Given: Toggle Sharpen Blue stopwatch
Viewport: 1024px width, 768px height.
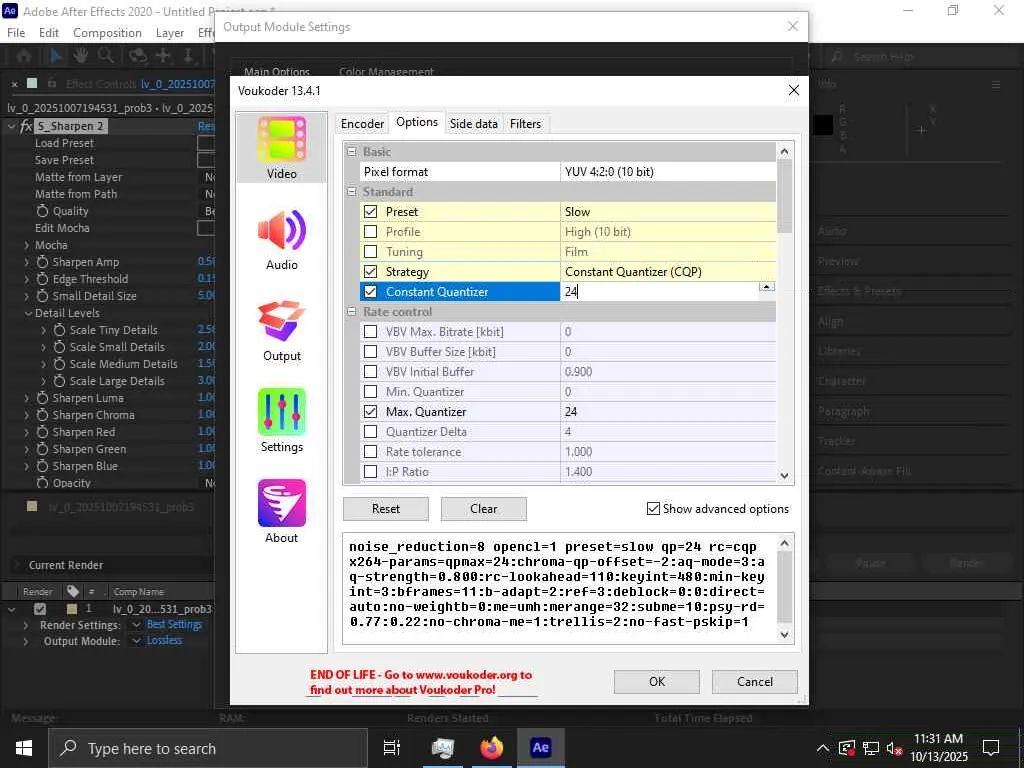Looking at the screenshot, I should (x=42, y=466).
